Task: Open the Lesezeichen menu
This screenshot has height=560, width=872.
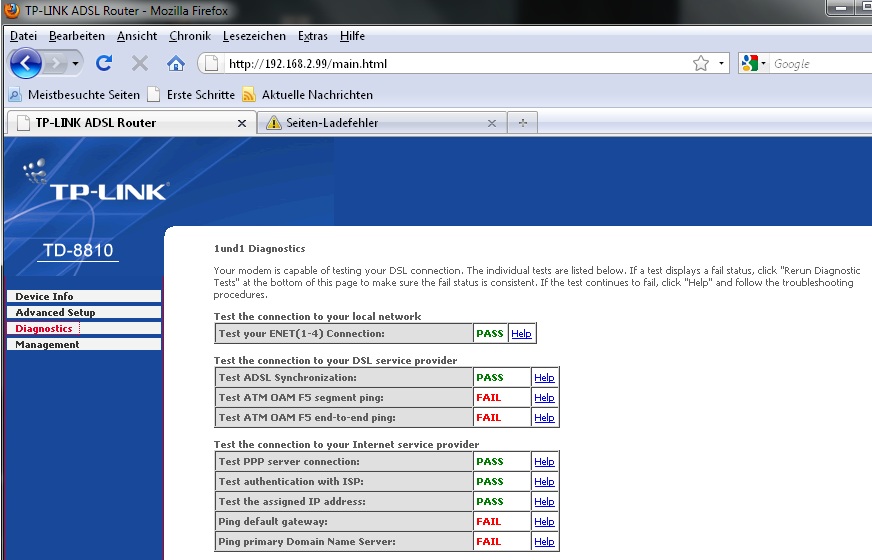Action: coord(254,36)
